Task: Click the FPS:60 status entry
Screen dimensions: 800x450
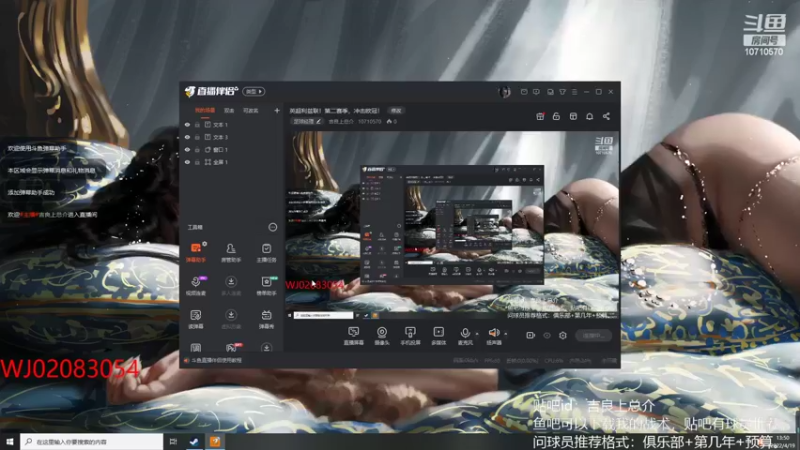Action: click(x=492, y=361)
